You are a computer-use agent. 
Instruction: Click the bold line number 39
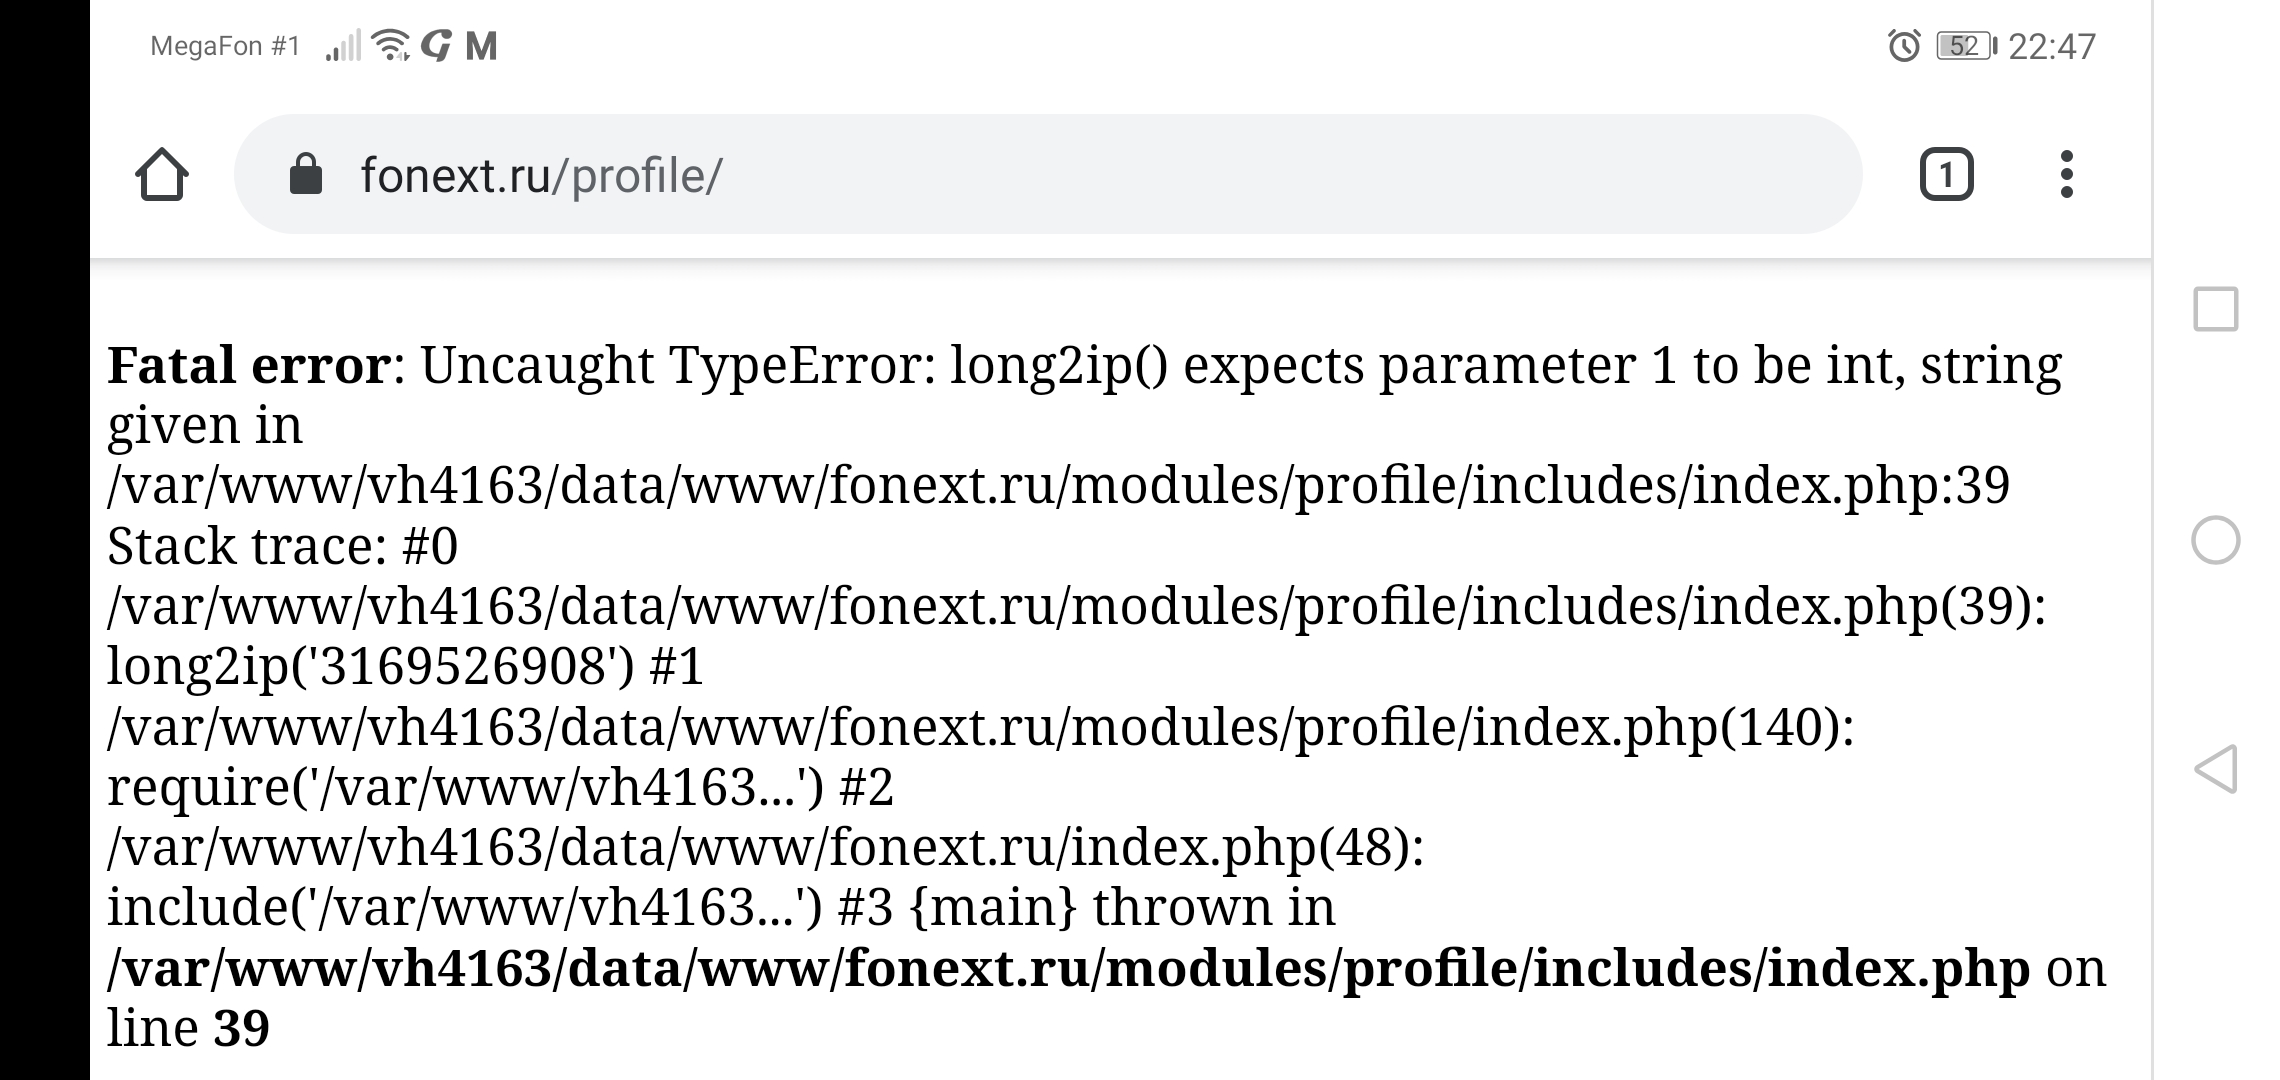pos(241,1028)
